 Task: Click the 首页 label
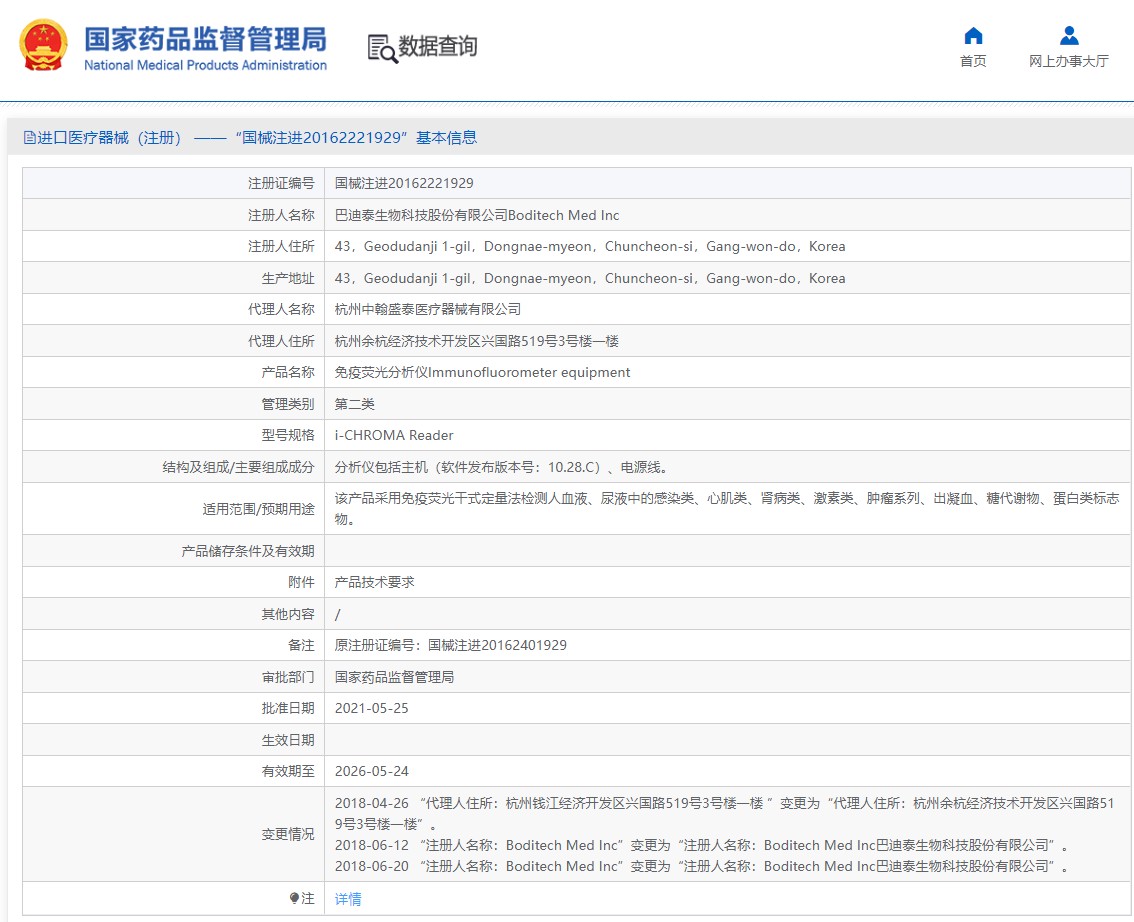[x=973, y=61]
